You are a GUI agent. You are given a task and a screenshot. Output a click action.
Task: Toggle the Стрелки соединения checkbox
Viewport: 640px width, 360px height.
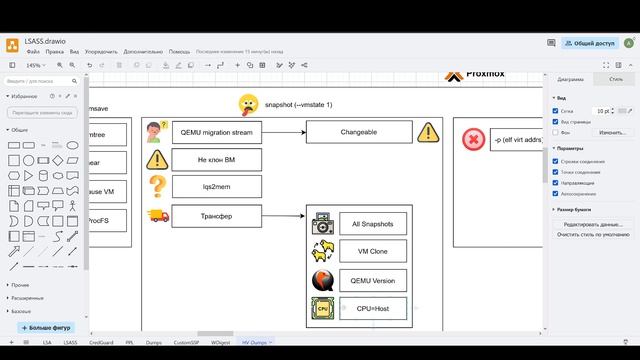tap(555, 161)
